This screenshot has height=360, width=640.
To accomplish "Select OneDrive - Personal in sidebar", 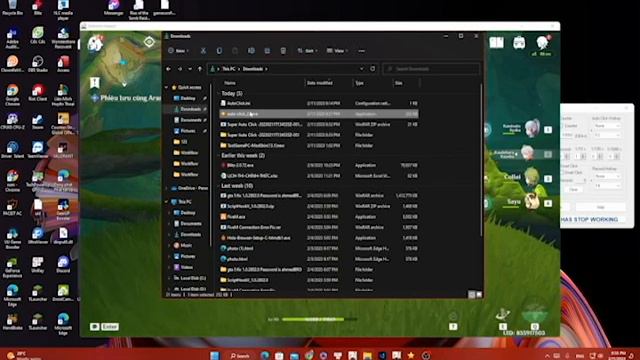I will [x=190, y=188].
